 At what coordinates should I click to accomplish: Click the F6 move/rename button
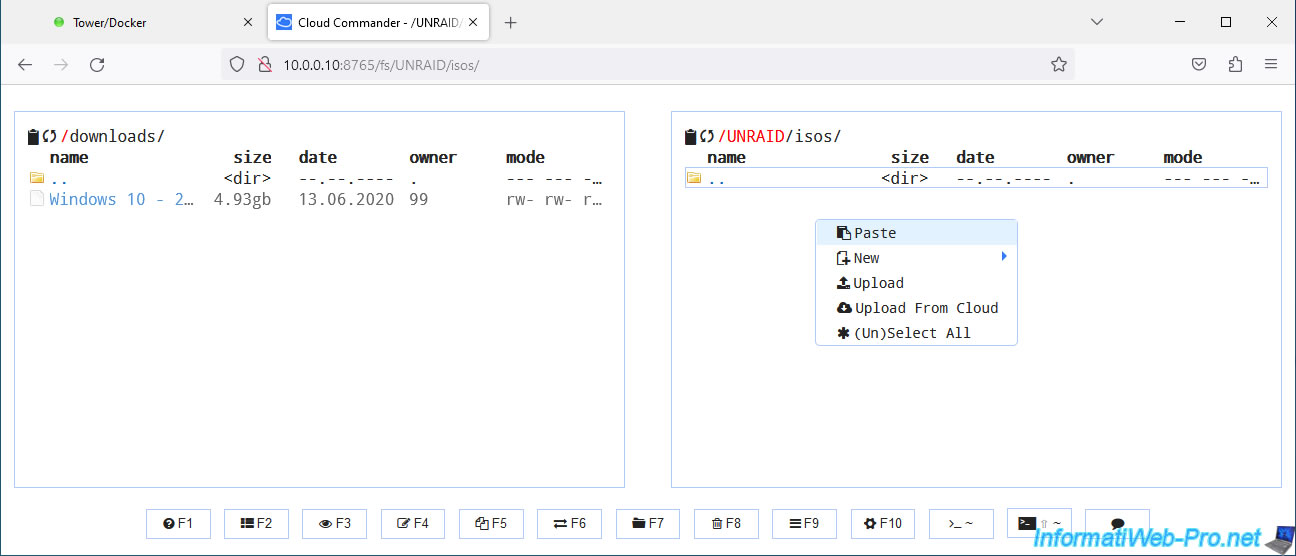569,523
